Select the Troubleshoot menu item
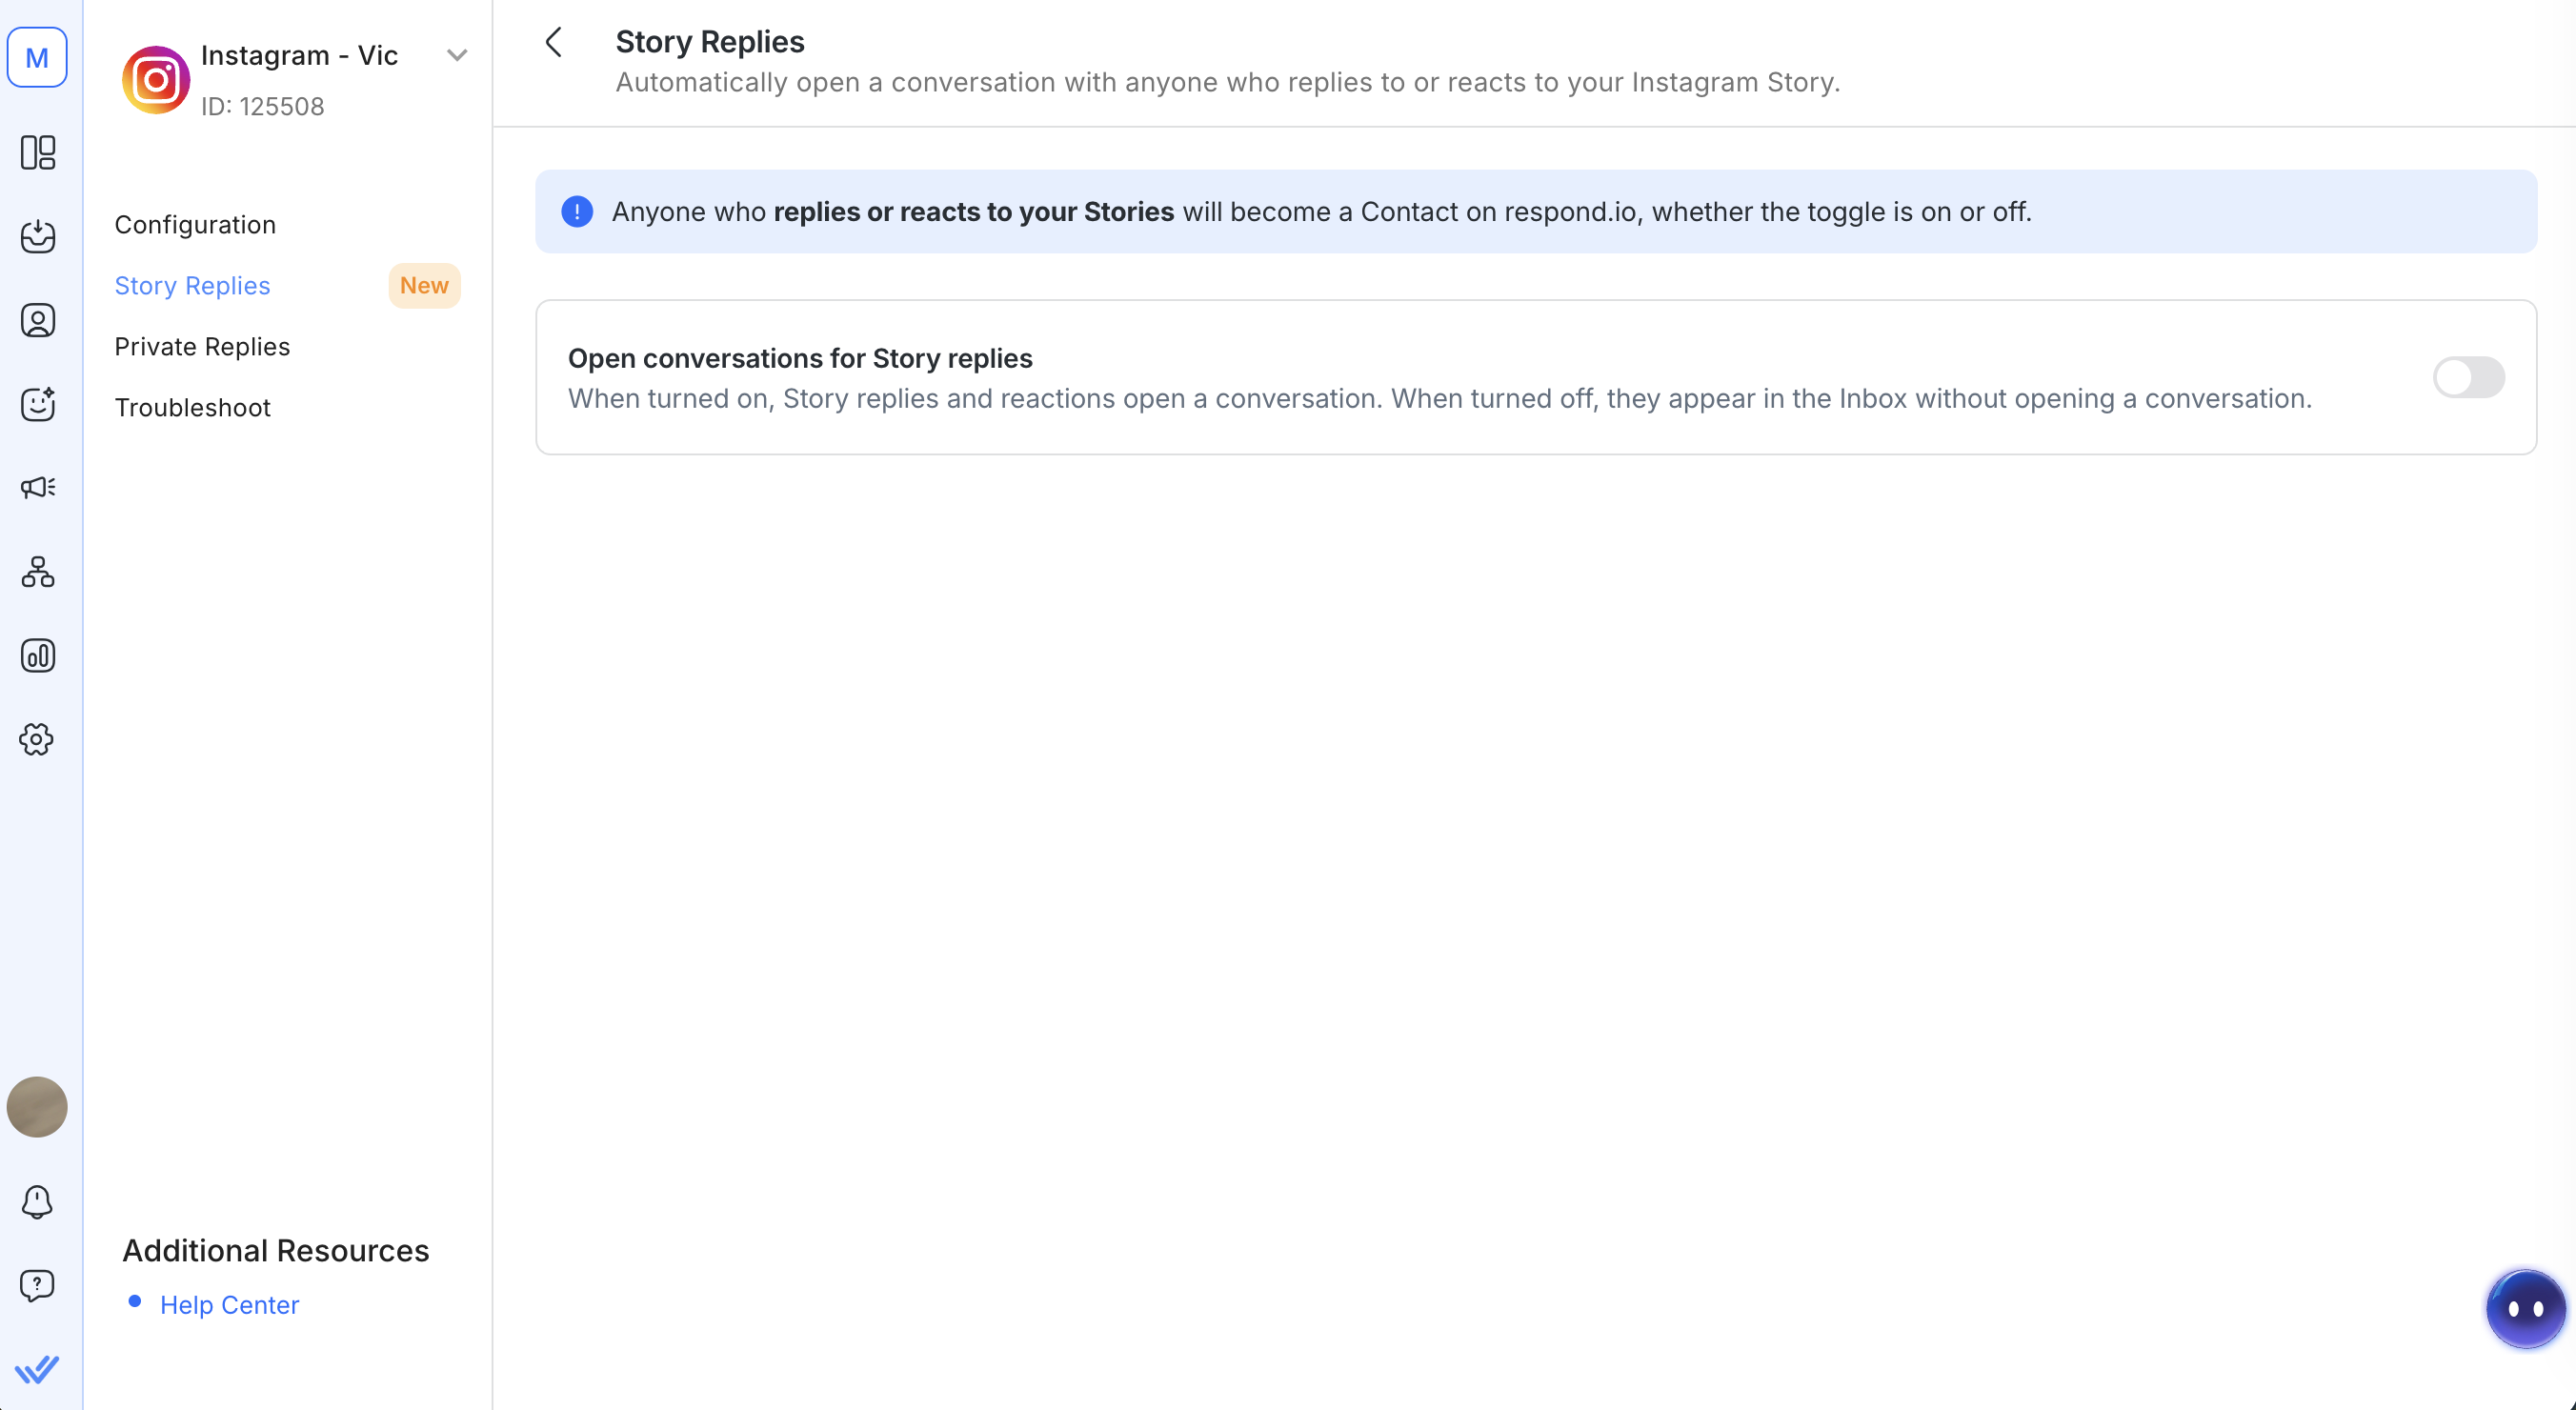The width and height of the screenshot is (2576, 1410). [x=192, y=408]
